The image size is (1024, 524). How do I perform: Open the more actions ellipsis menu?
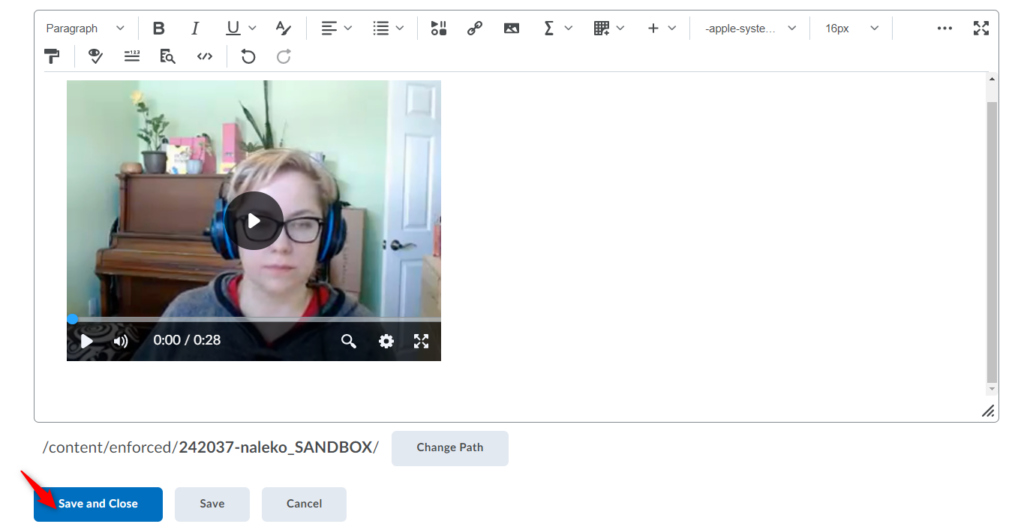coord(944,28)
